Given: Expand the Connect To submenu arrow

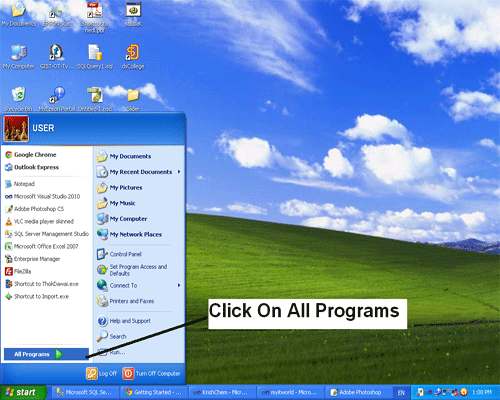Looking at the screenshot, I should pos(179,285).
